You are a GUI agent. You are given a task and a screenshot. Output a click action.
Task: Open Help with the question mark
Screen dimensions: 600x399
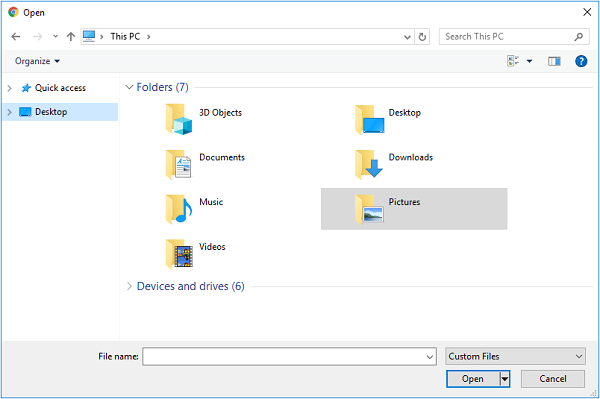581,61
